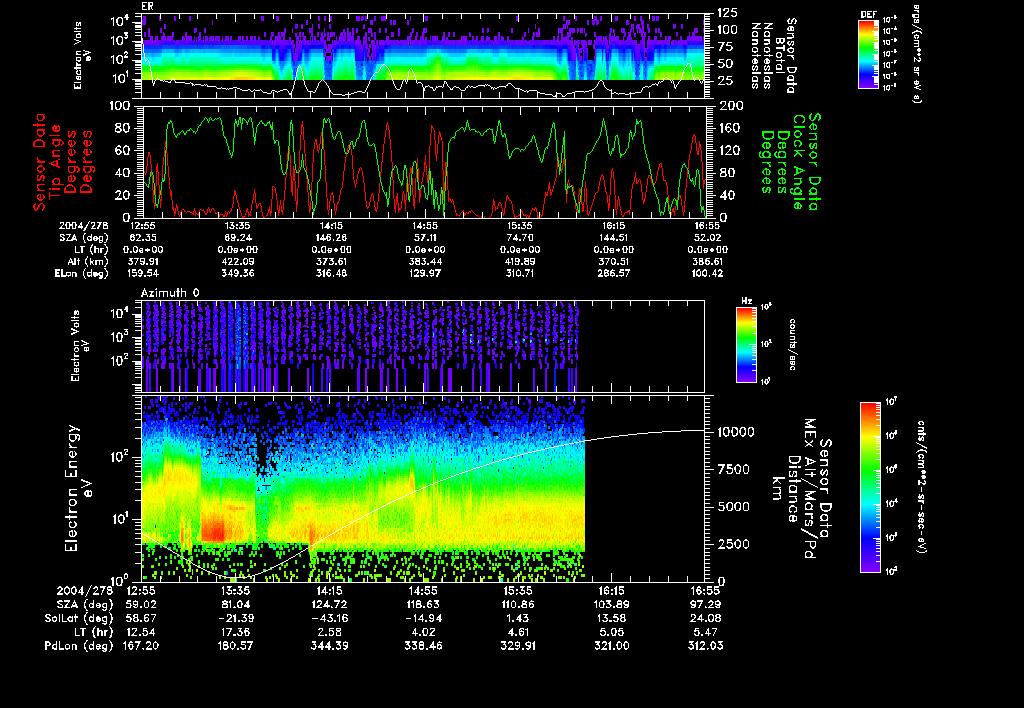Click the cnts/(cm**2-sr-sec-eV) color bar
The height and width of the screenshot is (708, 1024).
(870, 487)
